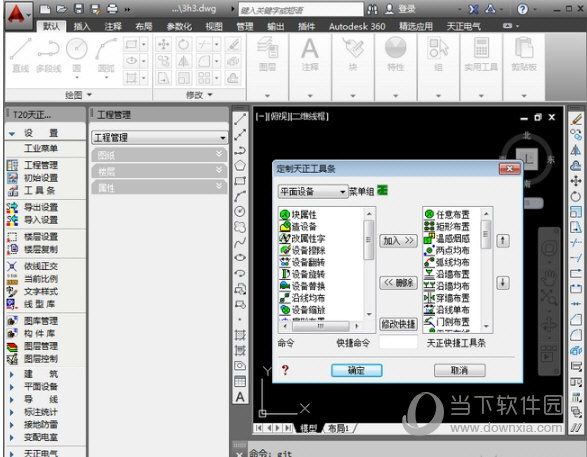Expand the 属性 section
587x457 pixels.
159,188
